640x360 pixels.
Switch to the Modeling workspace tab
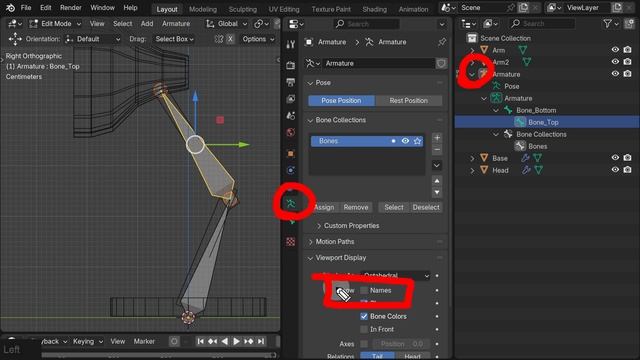(203, 9)
